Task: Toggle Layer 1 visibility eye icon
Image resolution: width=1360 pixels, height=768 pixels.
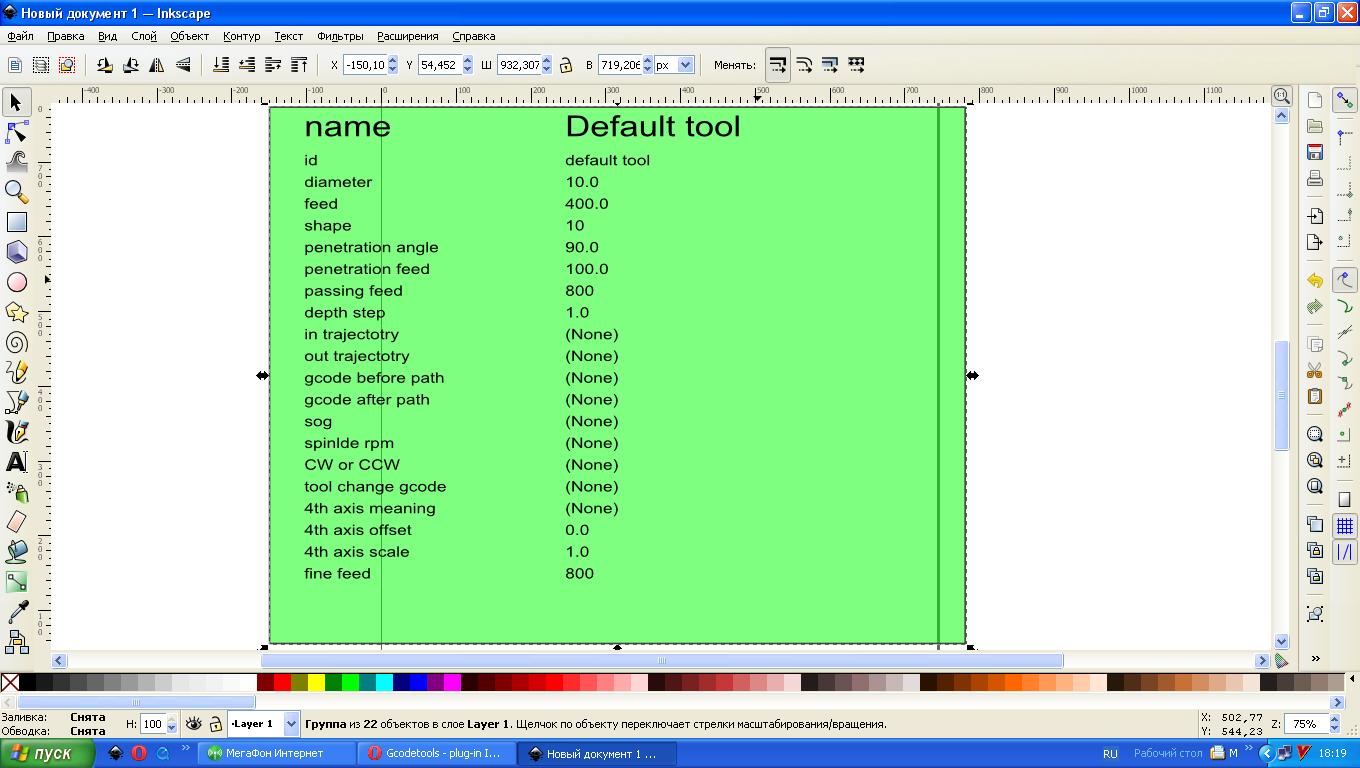Action: 194,724
